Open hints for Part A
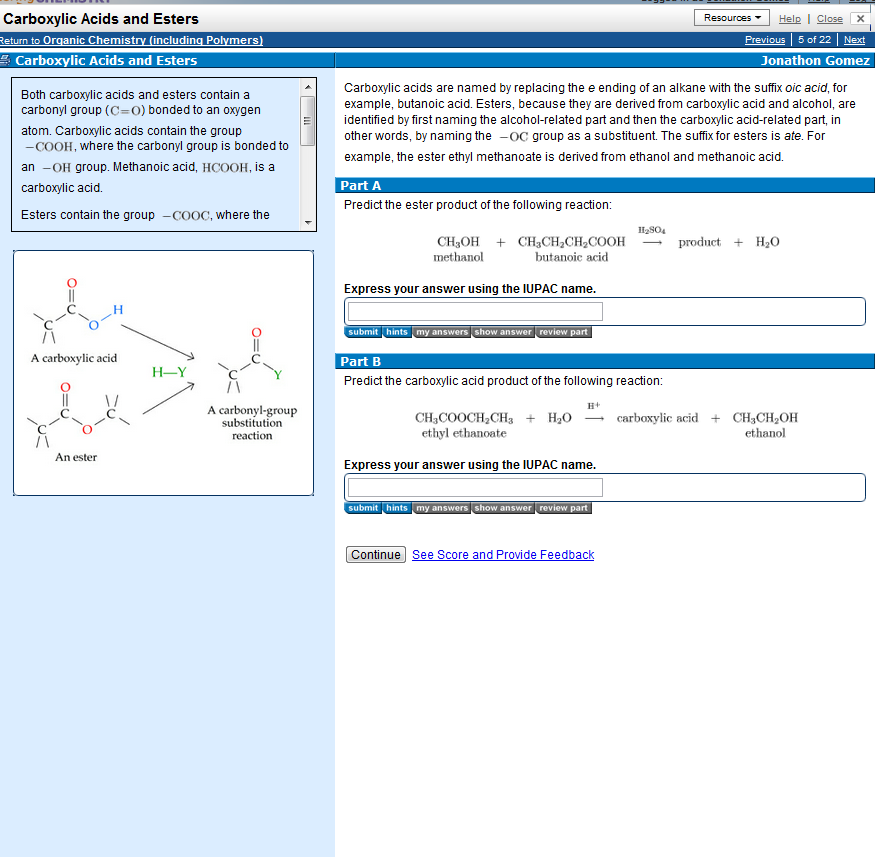The width and height of the screenshot is (875, 857). pos(396,331)
